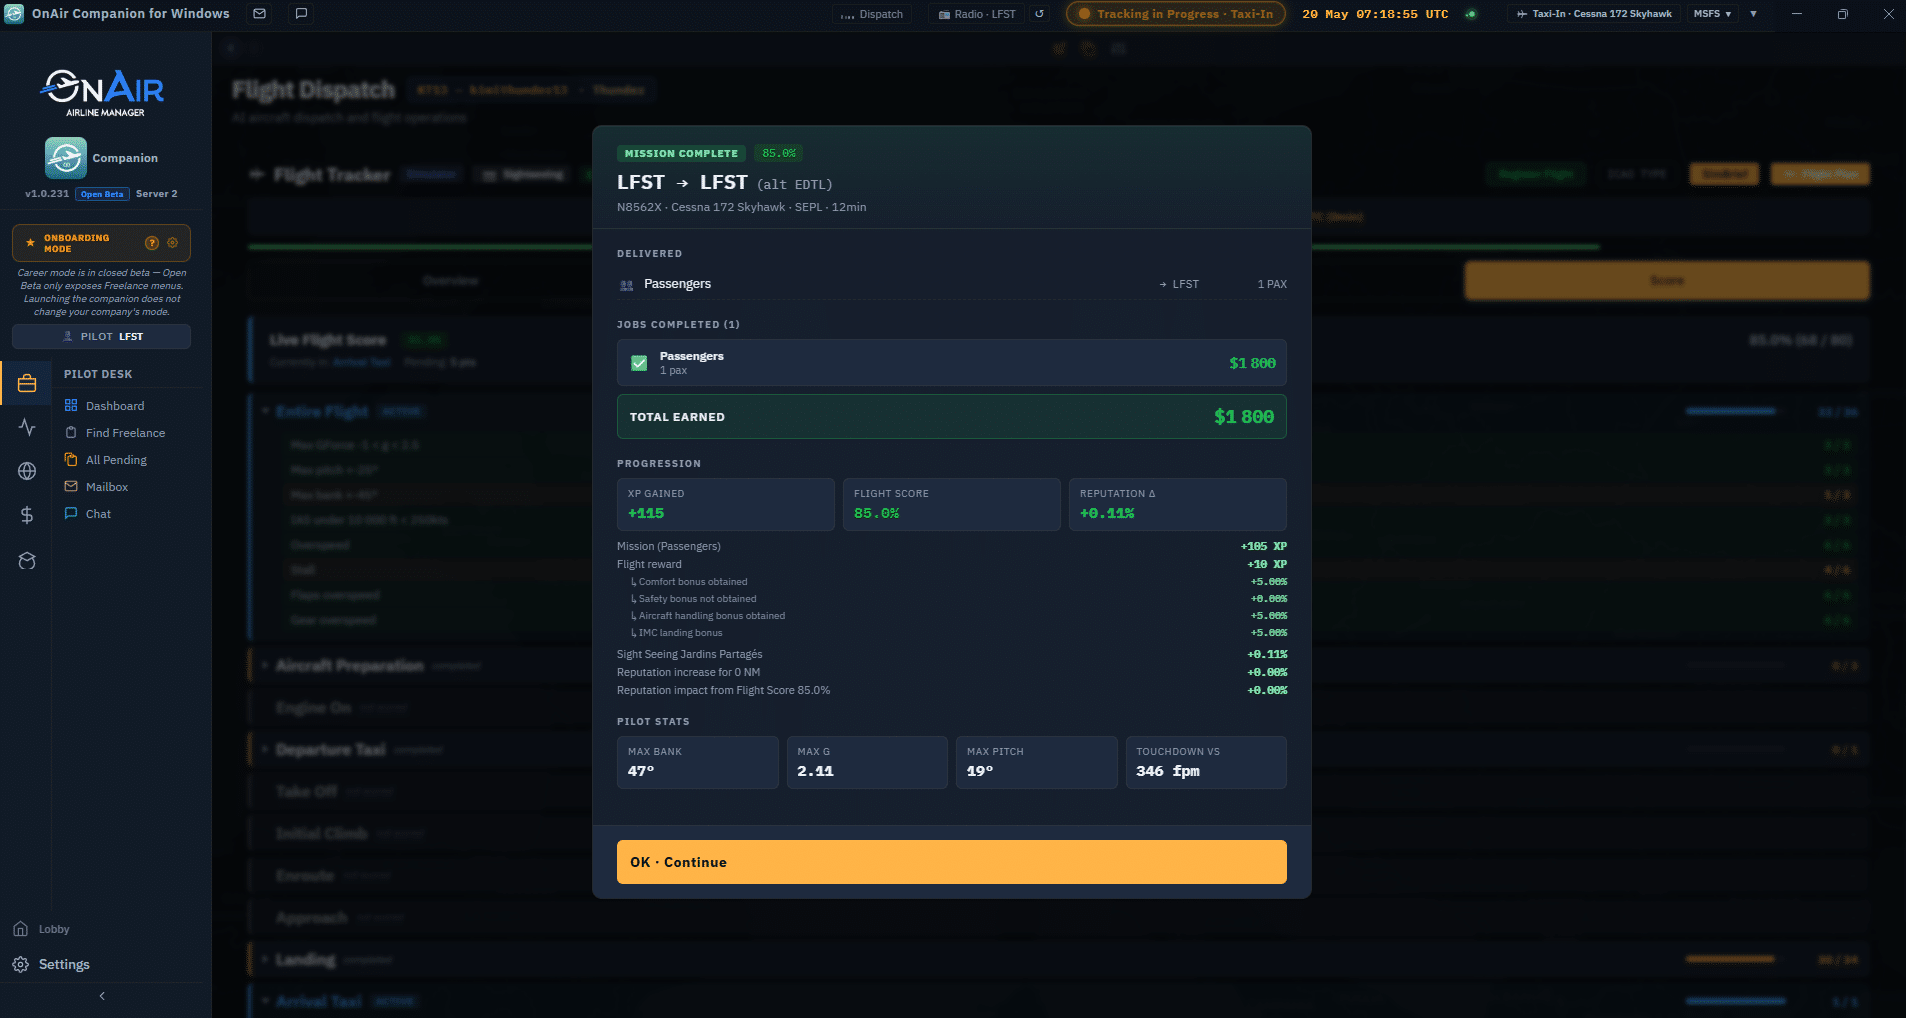Click the Total Earned $1 800 row
1906x1018 pixels.
click(x=951, y=417)
